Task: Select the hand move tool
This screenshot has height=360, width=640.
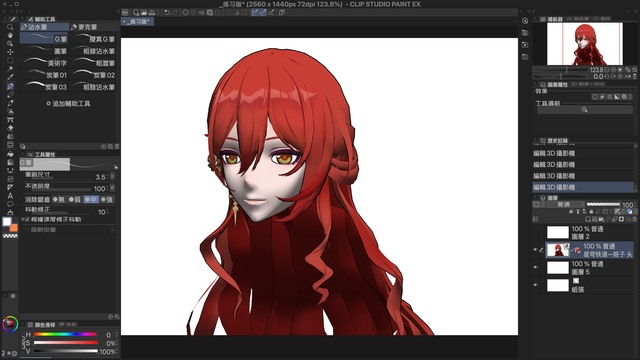Action: pos(10,36)
